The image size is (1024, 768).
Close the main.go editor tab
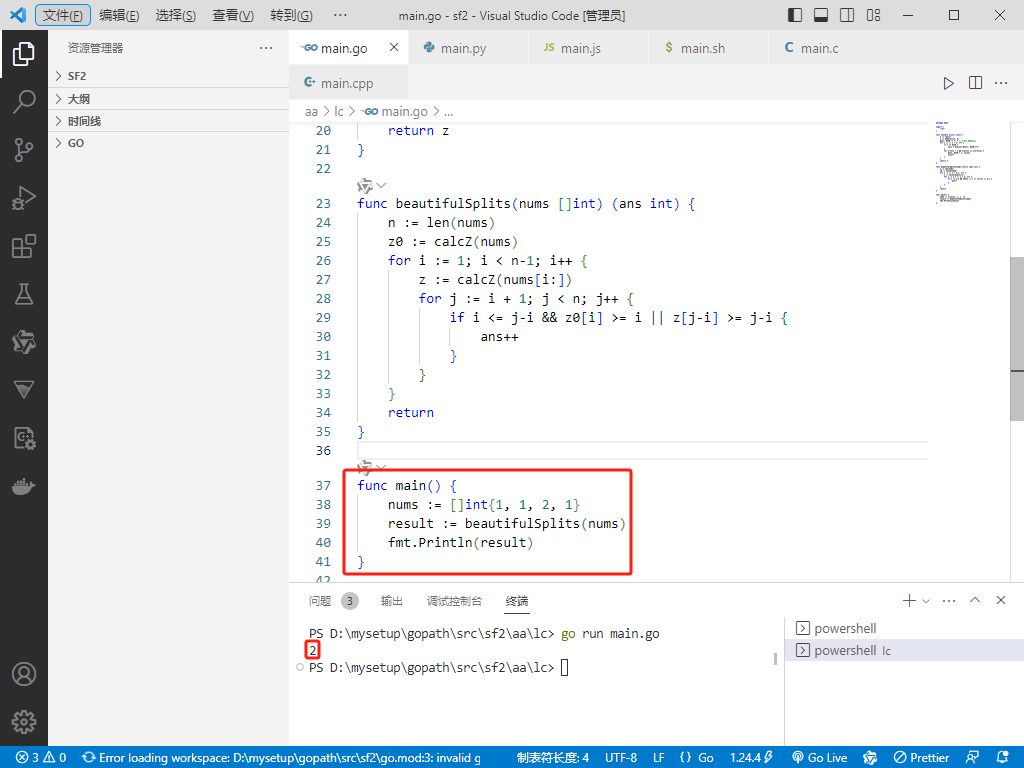[394, 48]
